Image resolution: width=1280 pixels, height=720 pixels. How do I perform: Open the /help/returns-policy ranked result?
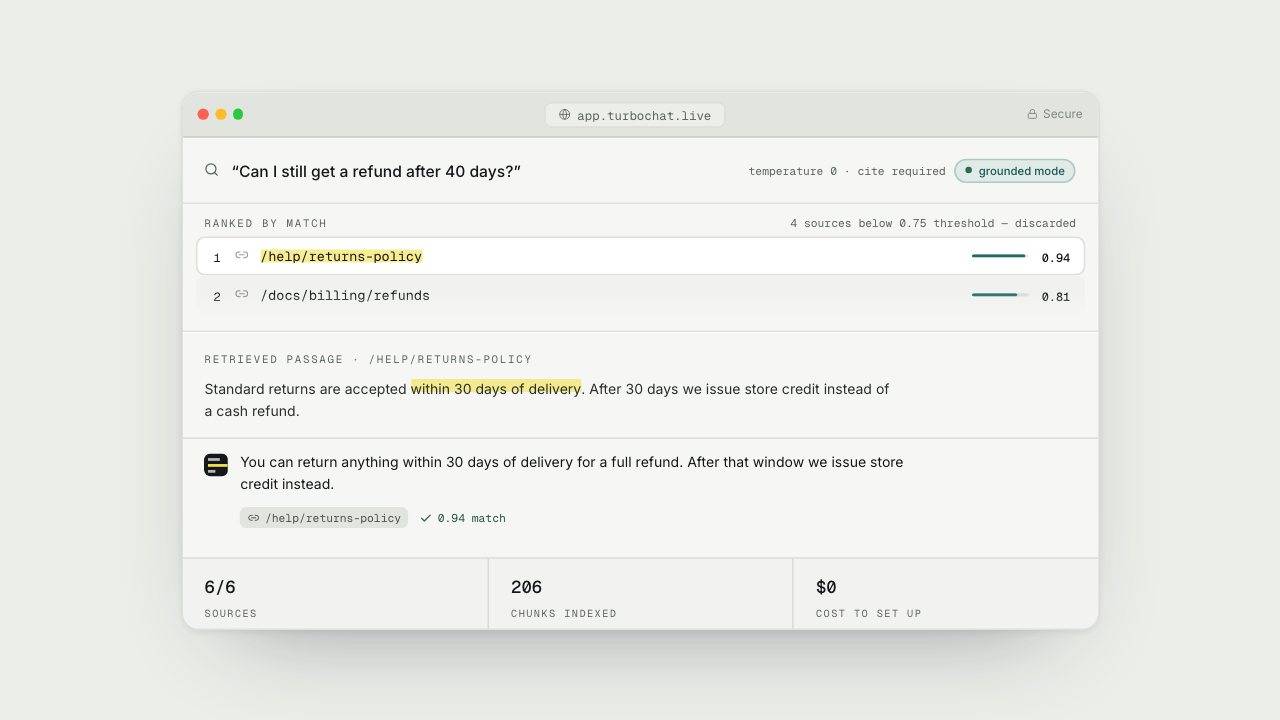pyautogui.click(x=640, y=256)
